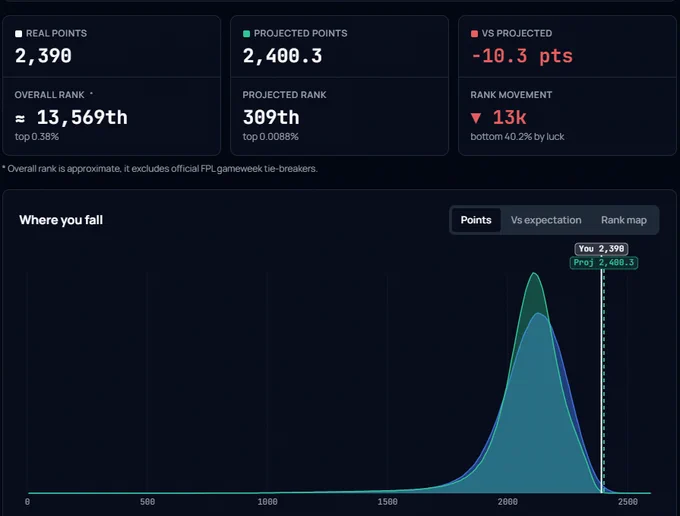Click the red Vs Projected legend square

(474, 33)
